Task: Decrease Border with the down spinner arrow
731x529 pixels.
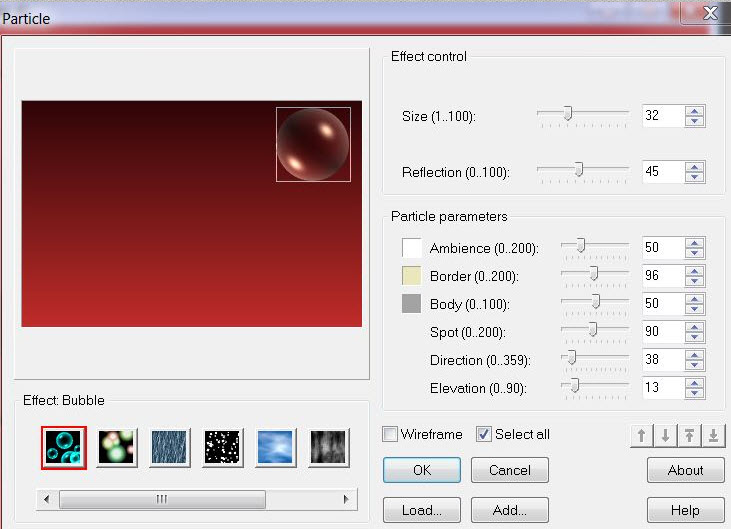Action: pos(695,281)
